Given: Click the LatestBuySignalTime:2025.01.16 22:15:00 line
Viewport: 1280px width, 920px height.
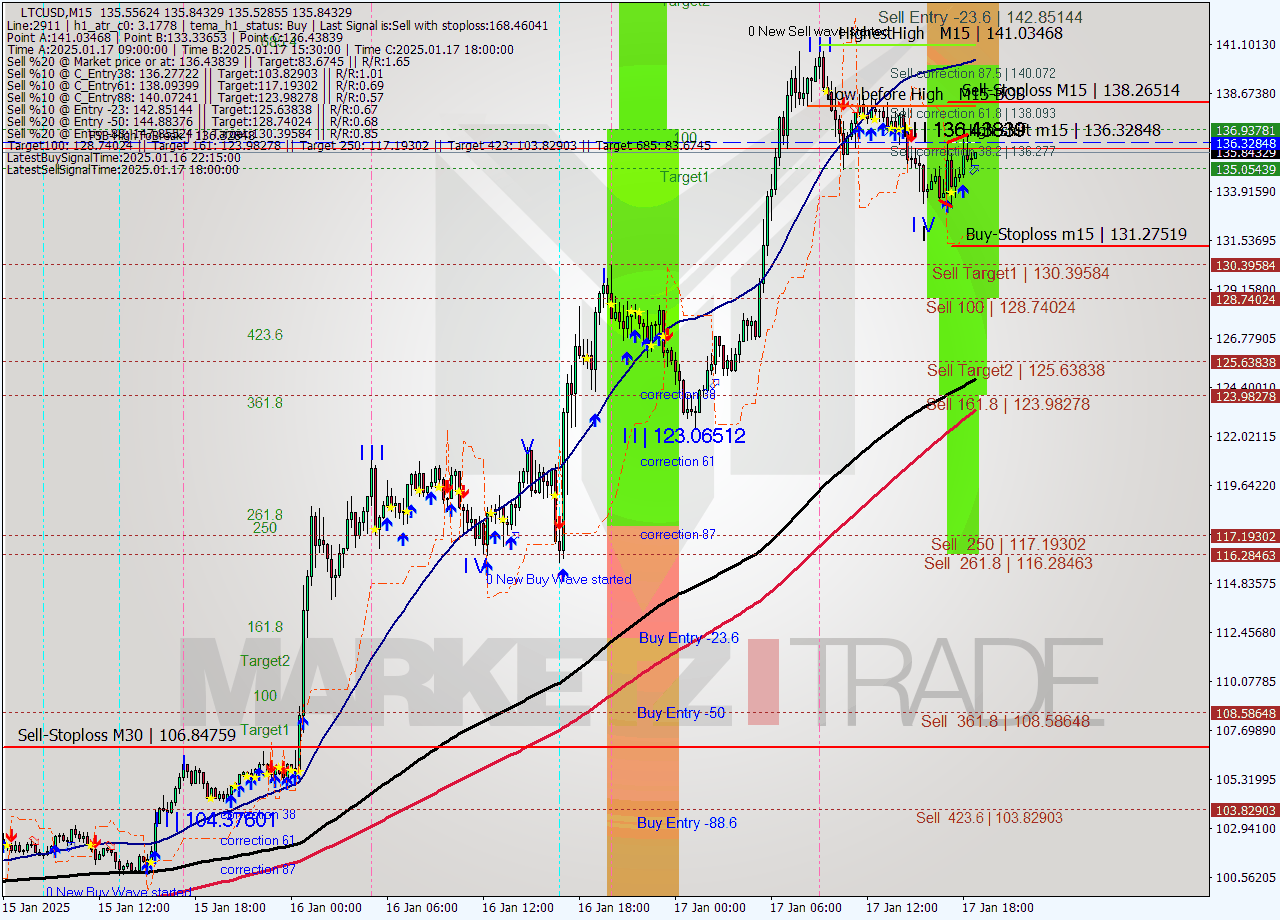Looking at the screenshot, I should coord(123,158).
